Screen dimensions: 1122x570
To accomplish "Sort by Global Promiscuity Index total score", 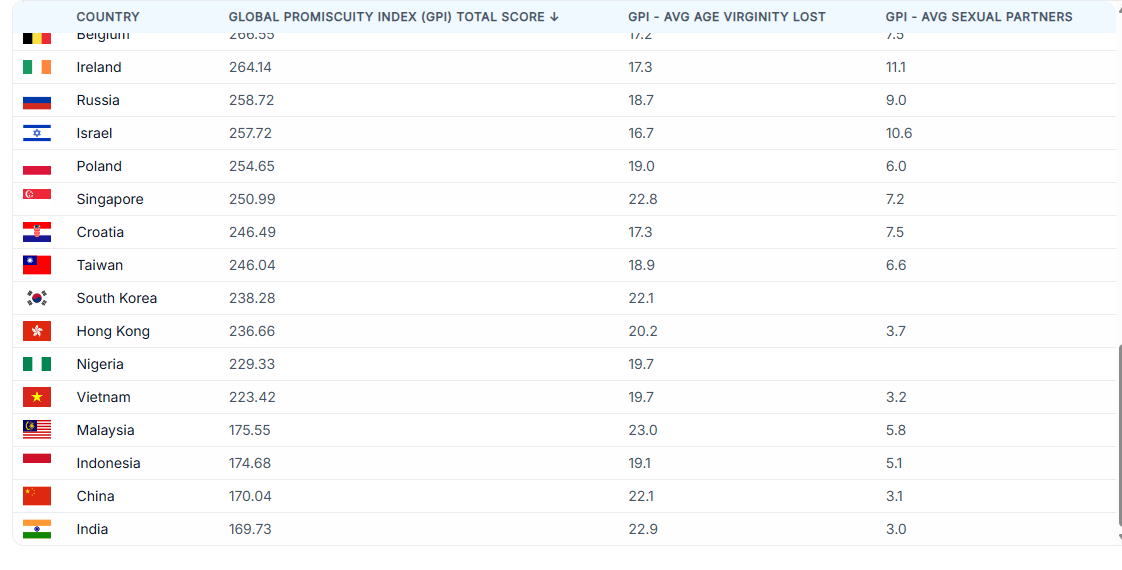I will tap(386, 17).
